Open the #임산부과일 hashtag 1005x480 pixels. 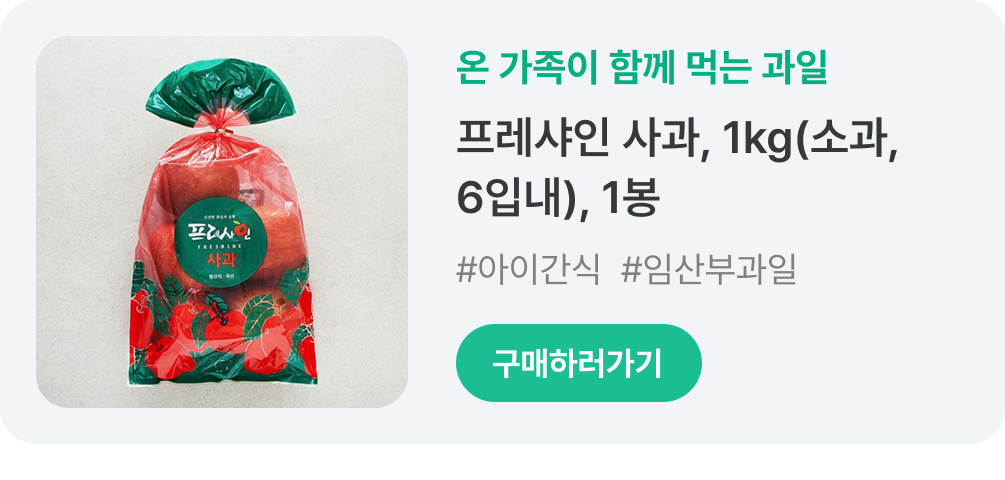[x=708, y=270]
